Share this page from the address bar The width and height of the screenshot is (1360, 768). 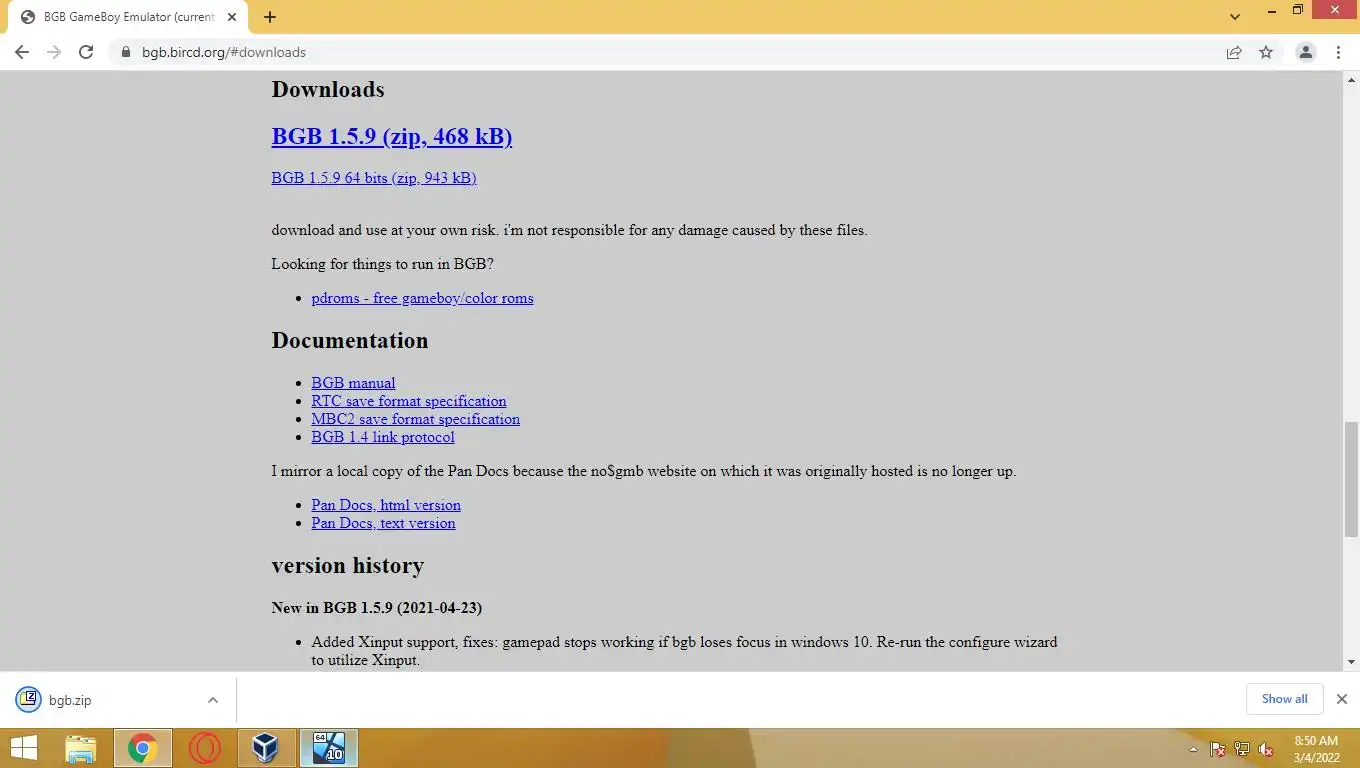(1234, 52)
